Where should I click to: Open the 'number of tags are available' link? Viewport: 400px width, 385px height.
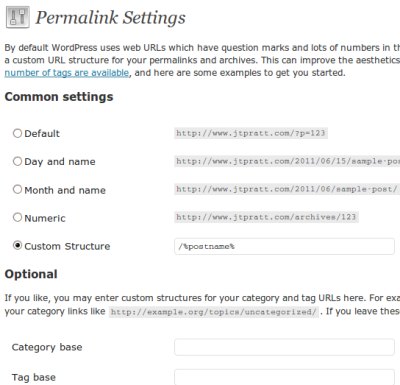coord(67,73)
